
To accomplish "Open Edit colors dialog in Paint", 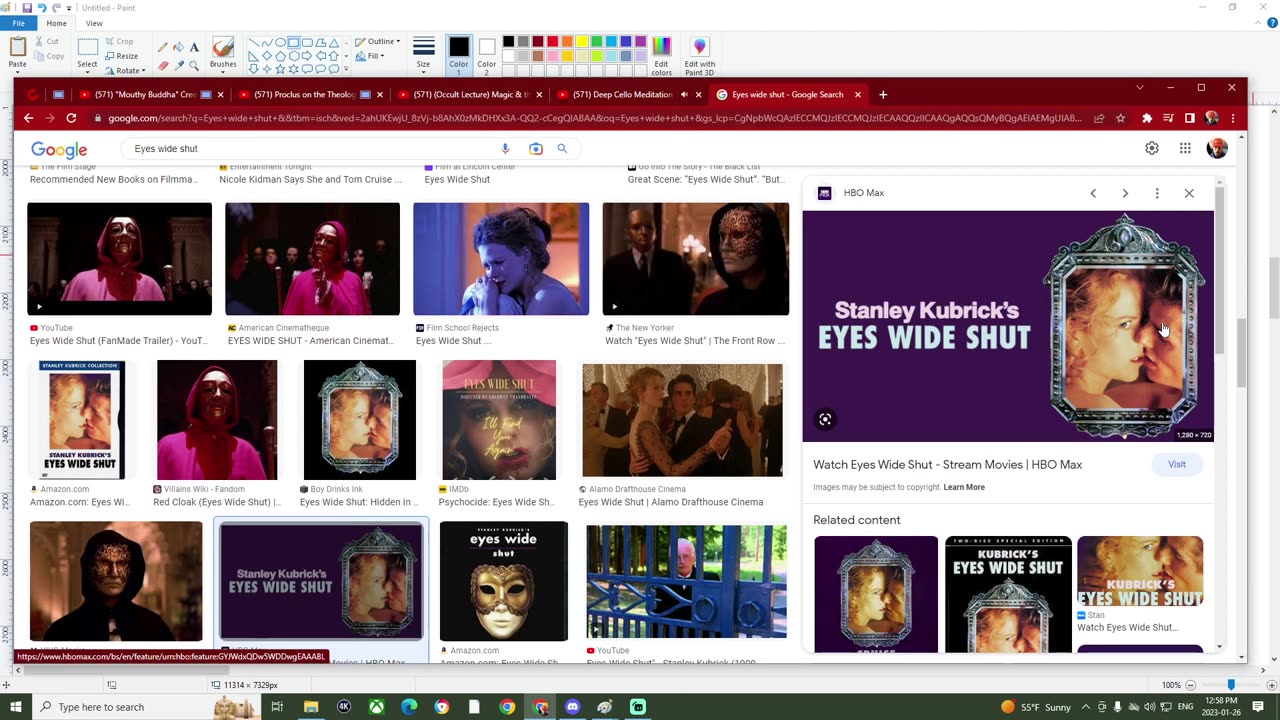I will pyautogui.click(x=661, y=55).
